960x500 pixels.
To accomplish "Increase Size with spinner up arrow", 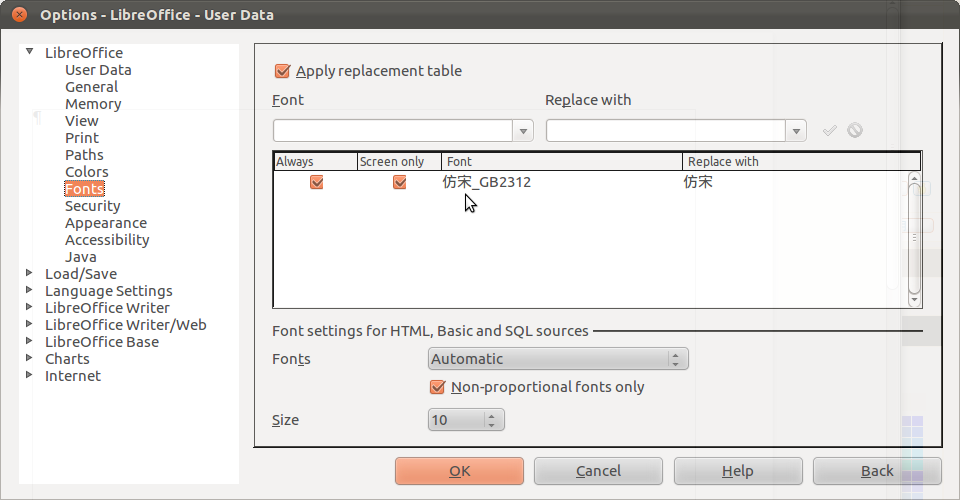I will (492, 416).
